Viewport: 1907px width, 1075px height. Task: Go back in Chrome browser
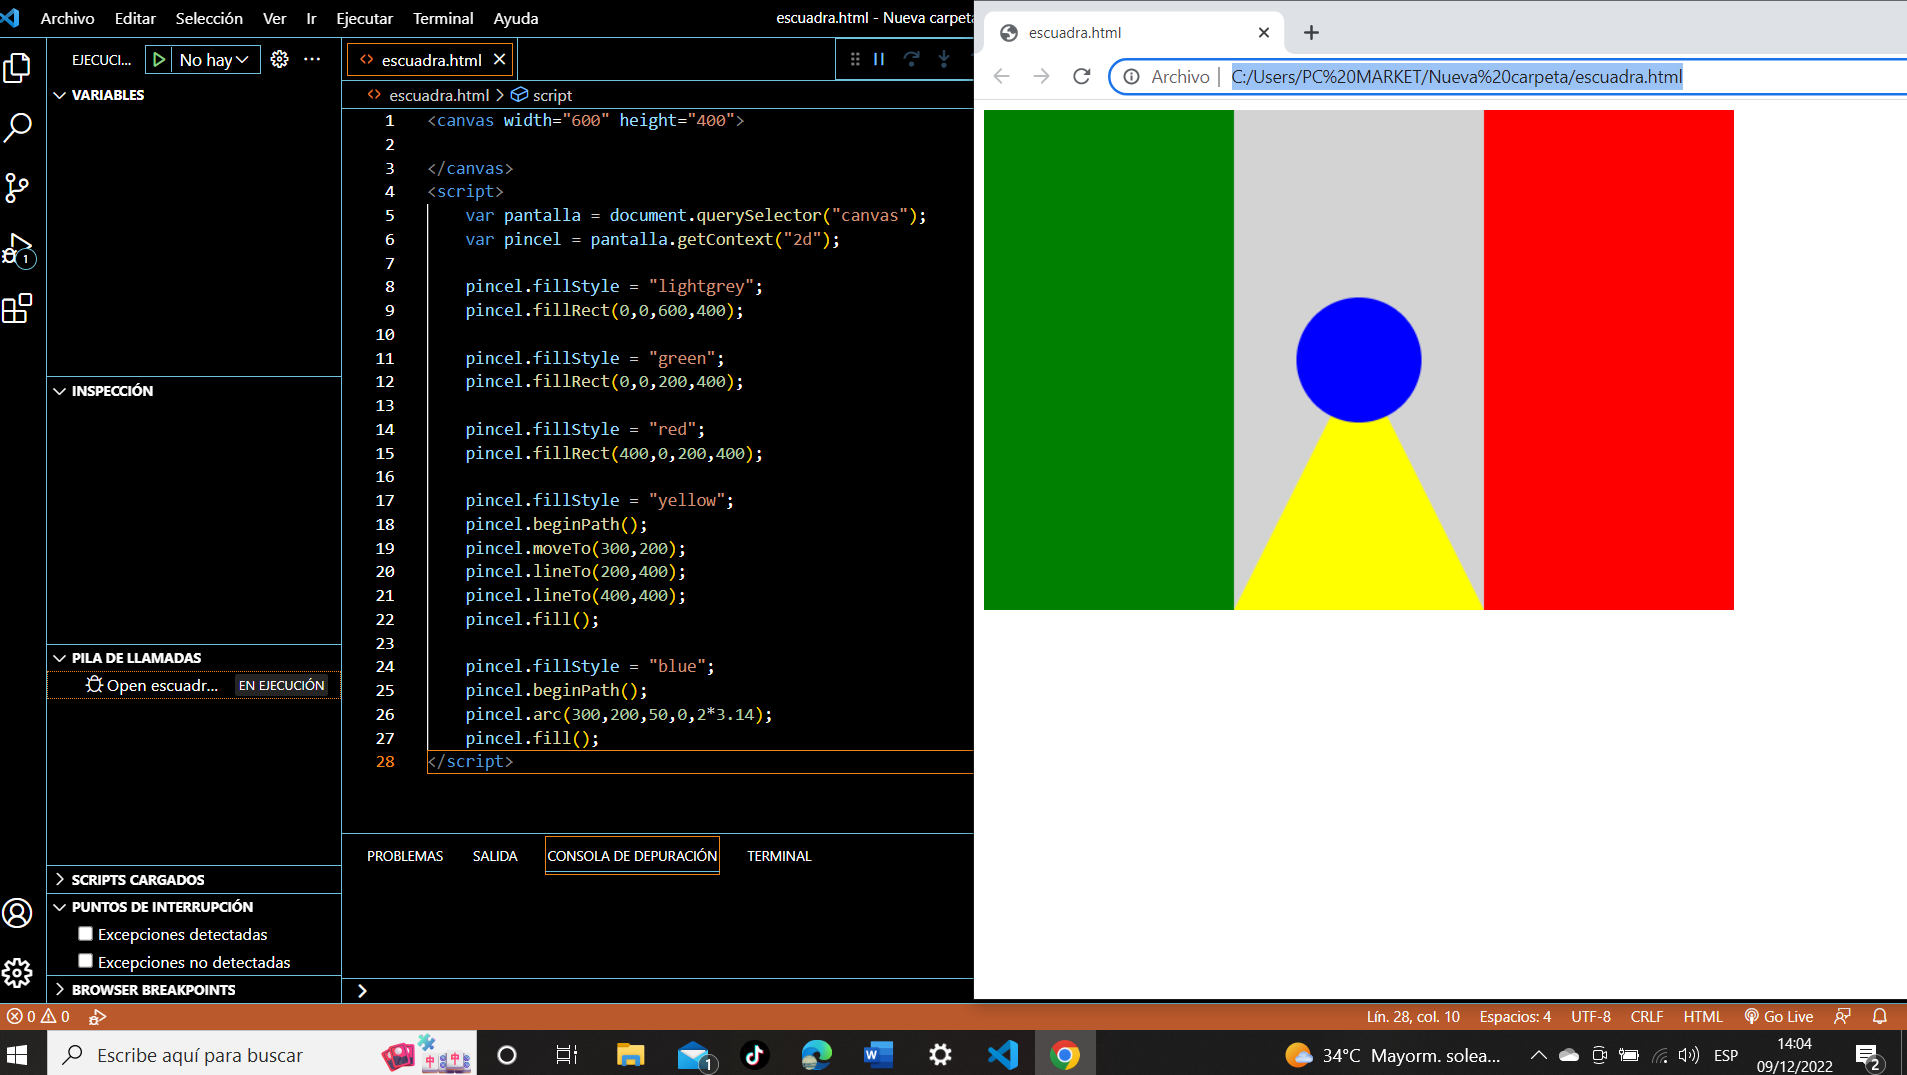pyautogui.click(x=1001, y=77)
